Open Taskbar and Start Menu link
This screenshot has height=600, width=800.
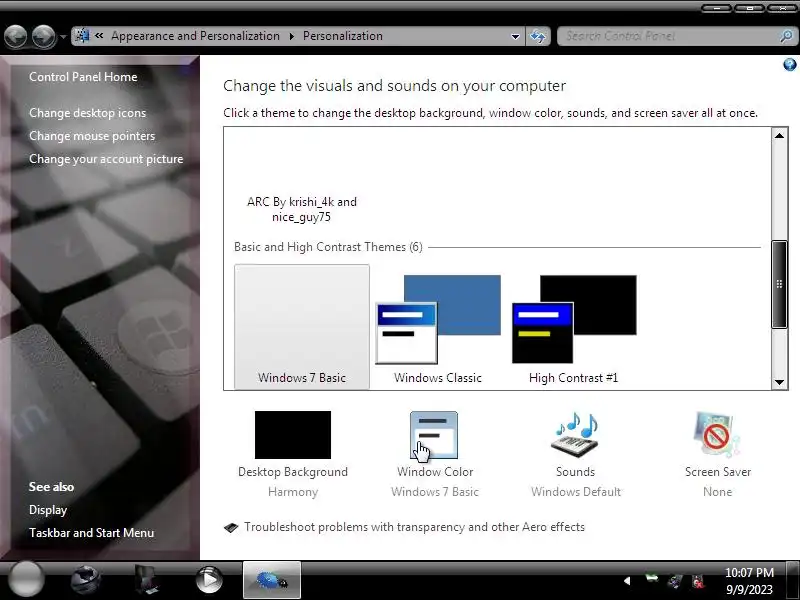[91, 533]
